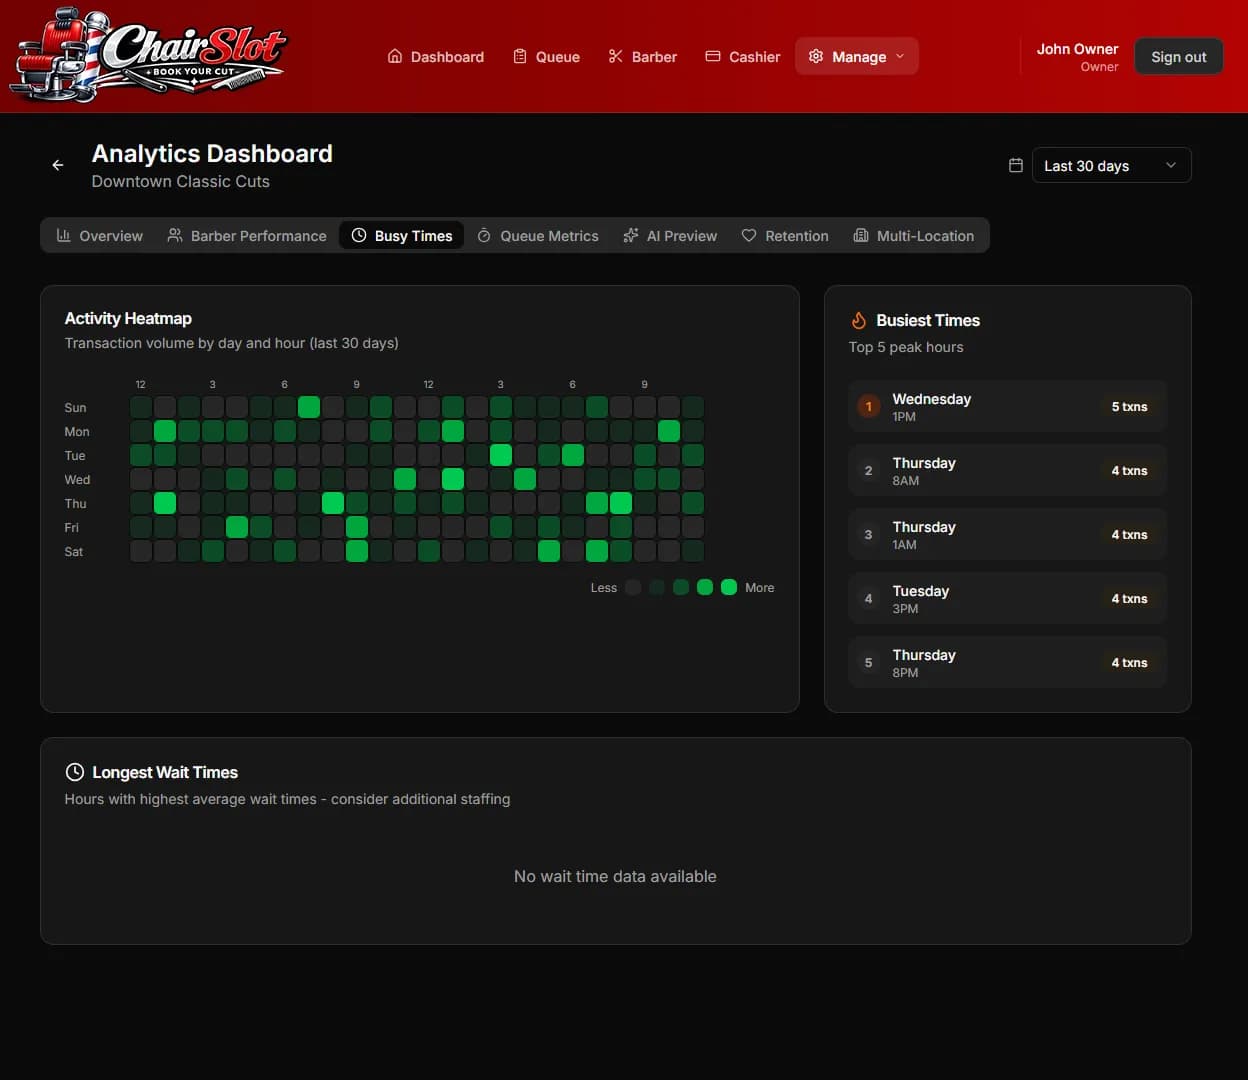Select the Wednesday 1PM peak hour entry
Screen dimensions: 1248x1080
pos(1007,406)
